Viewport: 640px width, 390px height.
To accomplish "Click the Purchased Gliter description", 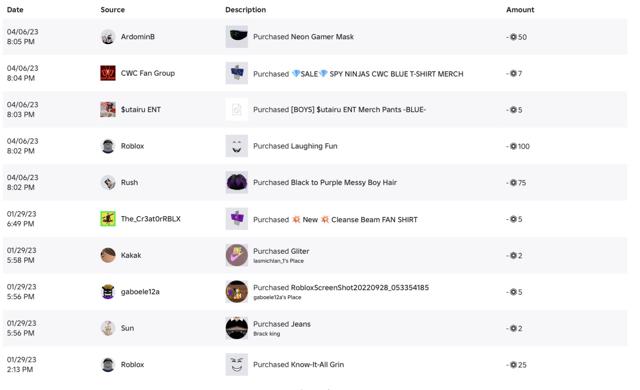I will pyautogui.click(x=281, y=251).
